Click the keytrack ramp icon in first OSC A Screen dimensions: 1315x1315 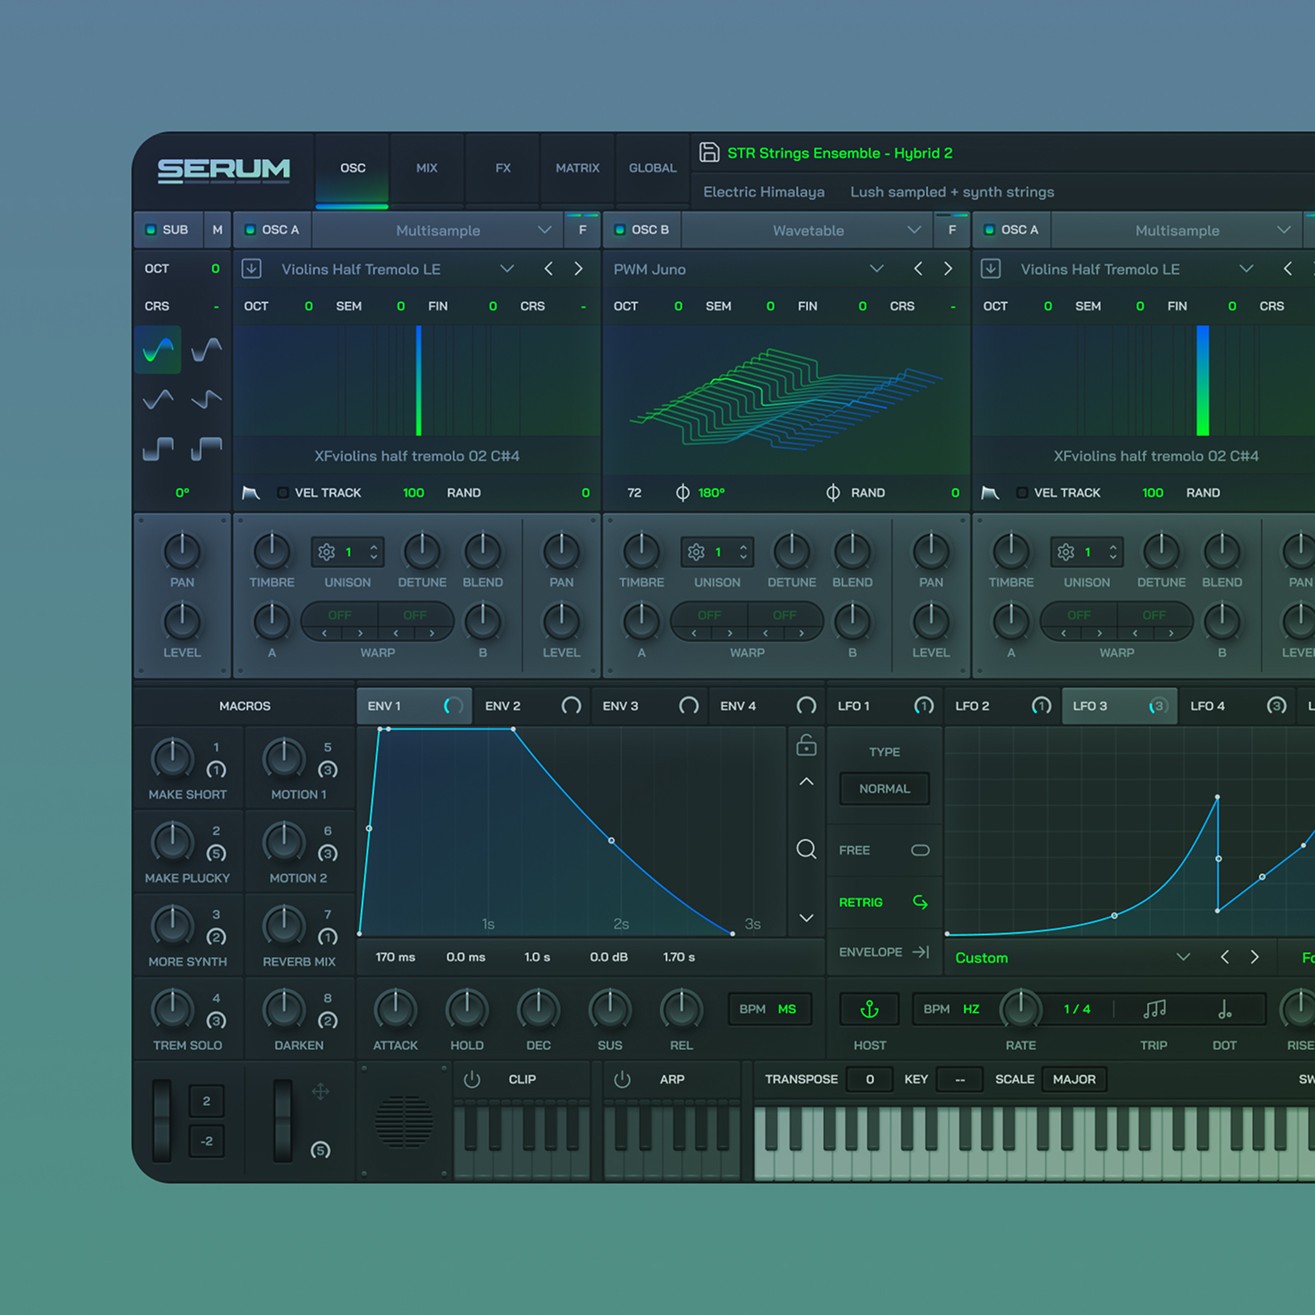coord(251,493)
